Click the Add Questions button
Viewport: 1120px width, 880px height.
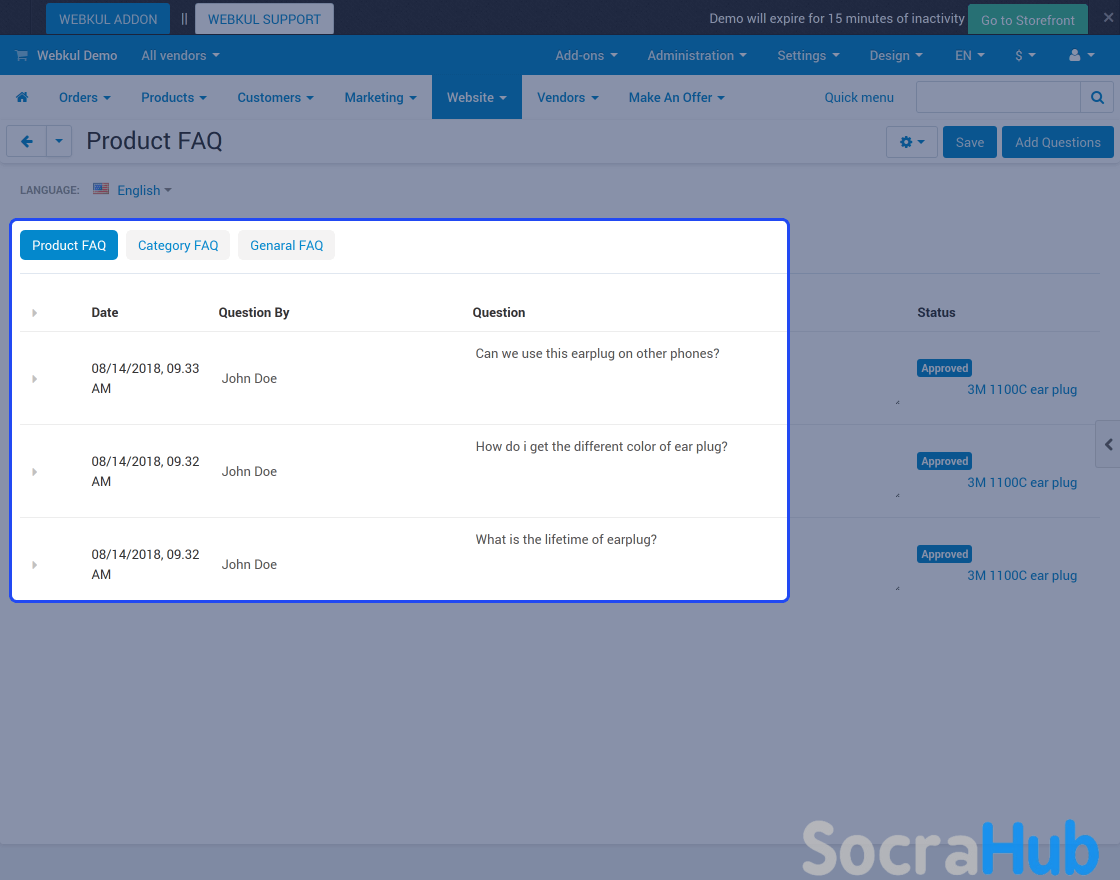coord(1057,142)
